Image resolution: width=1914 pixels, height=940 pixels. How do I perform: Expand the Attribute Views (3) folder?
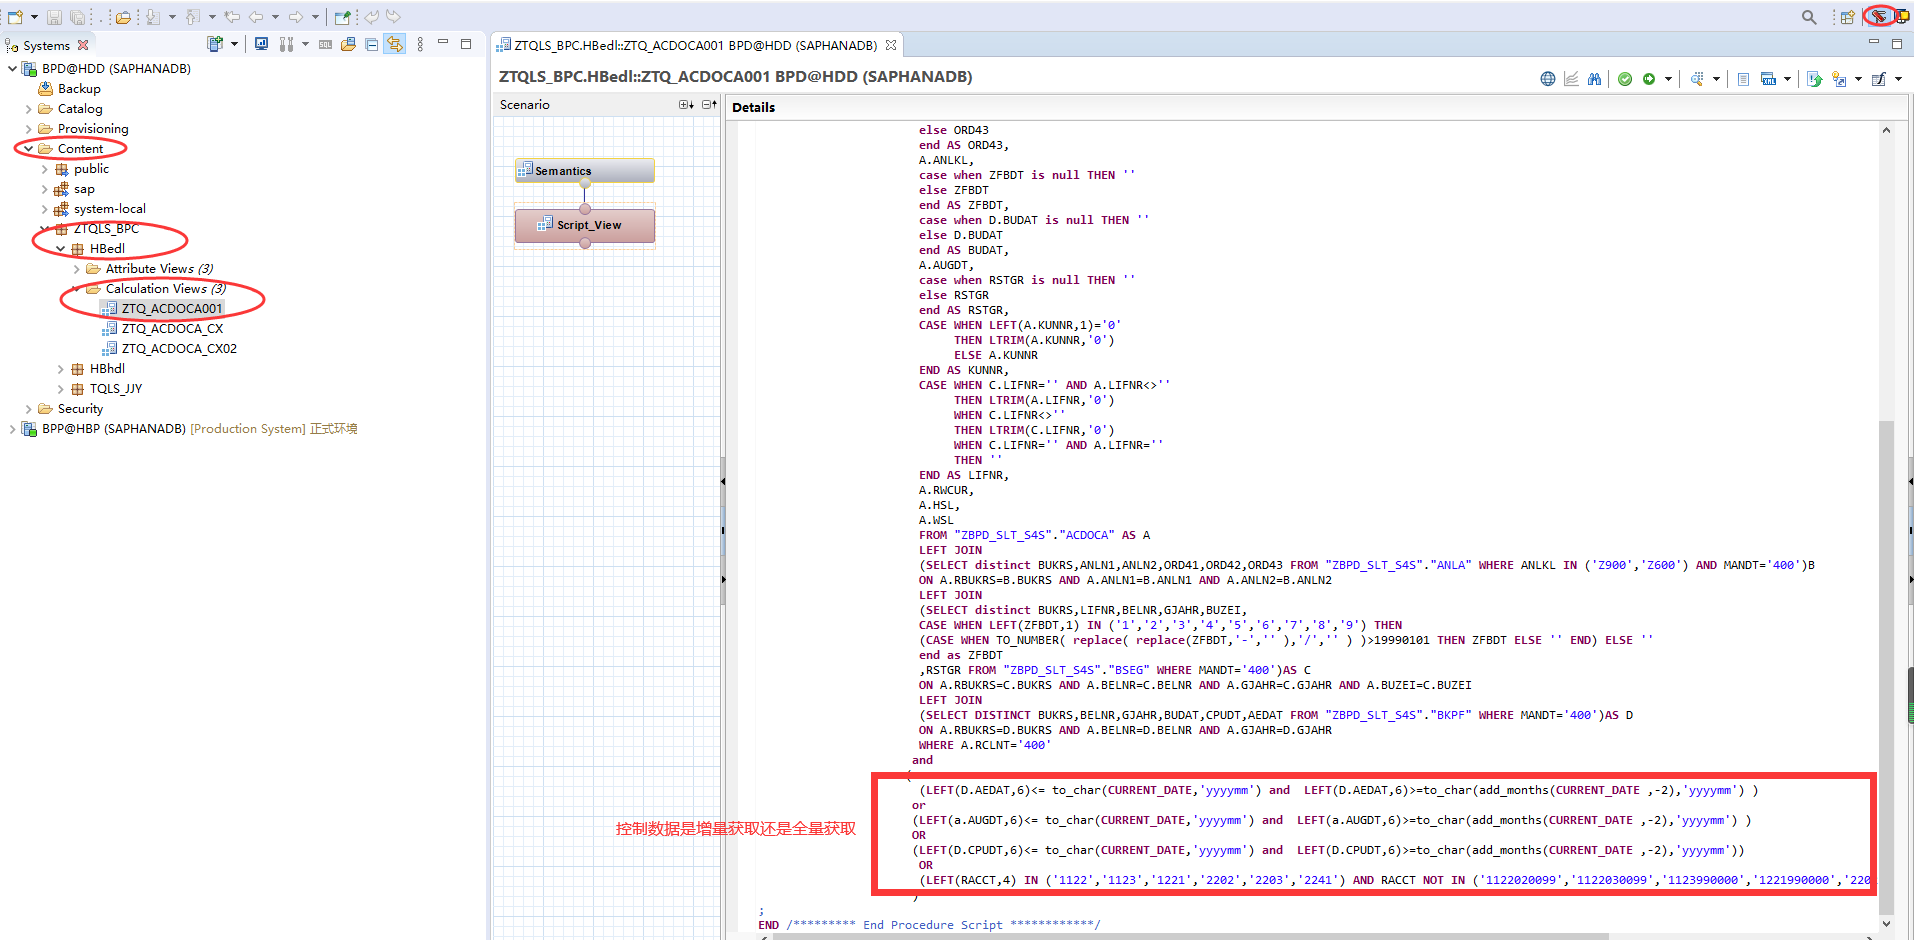(x=76, y=269)
